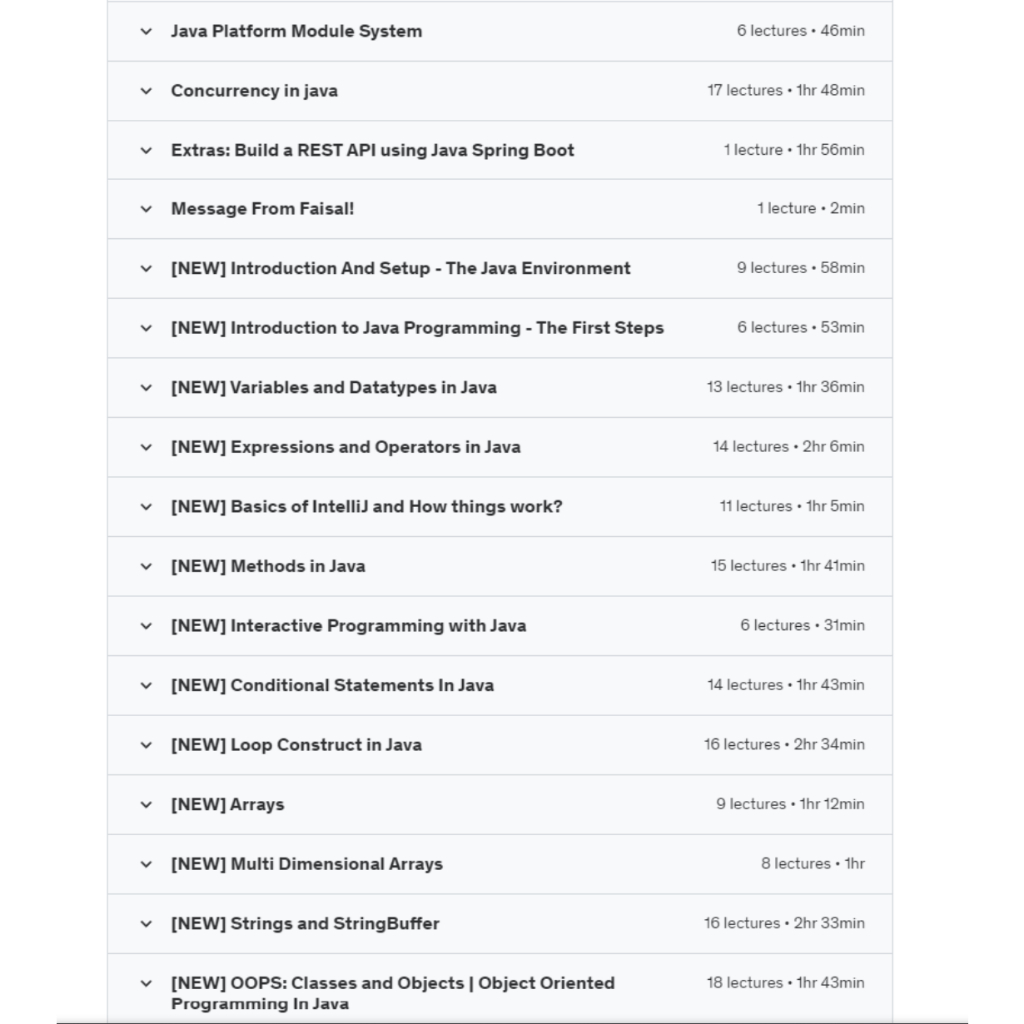Click the Introduction to Java Programming title
The height and width of the screenshot is (1024, 1024).
[417, 328]
